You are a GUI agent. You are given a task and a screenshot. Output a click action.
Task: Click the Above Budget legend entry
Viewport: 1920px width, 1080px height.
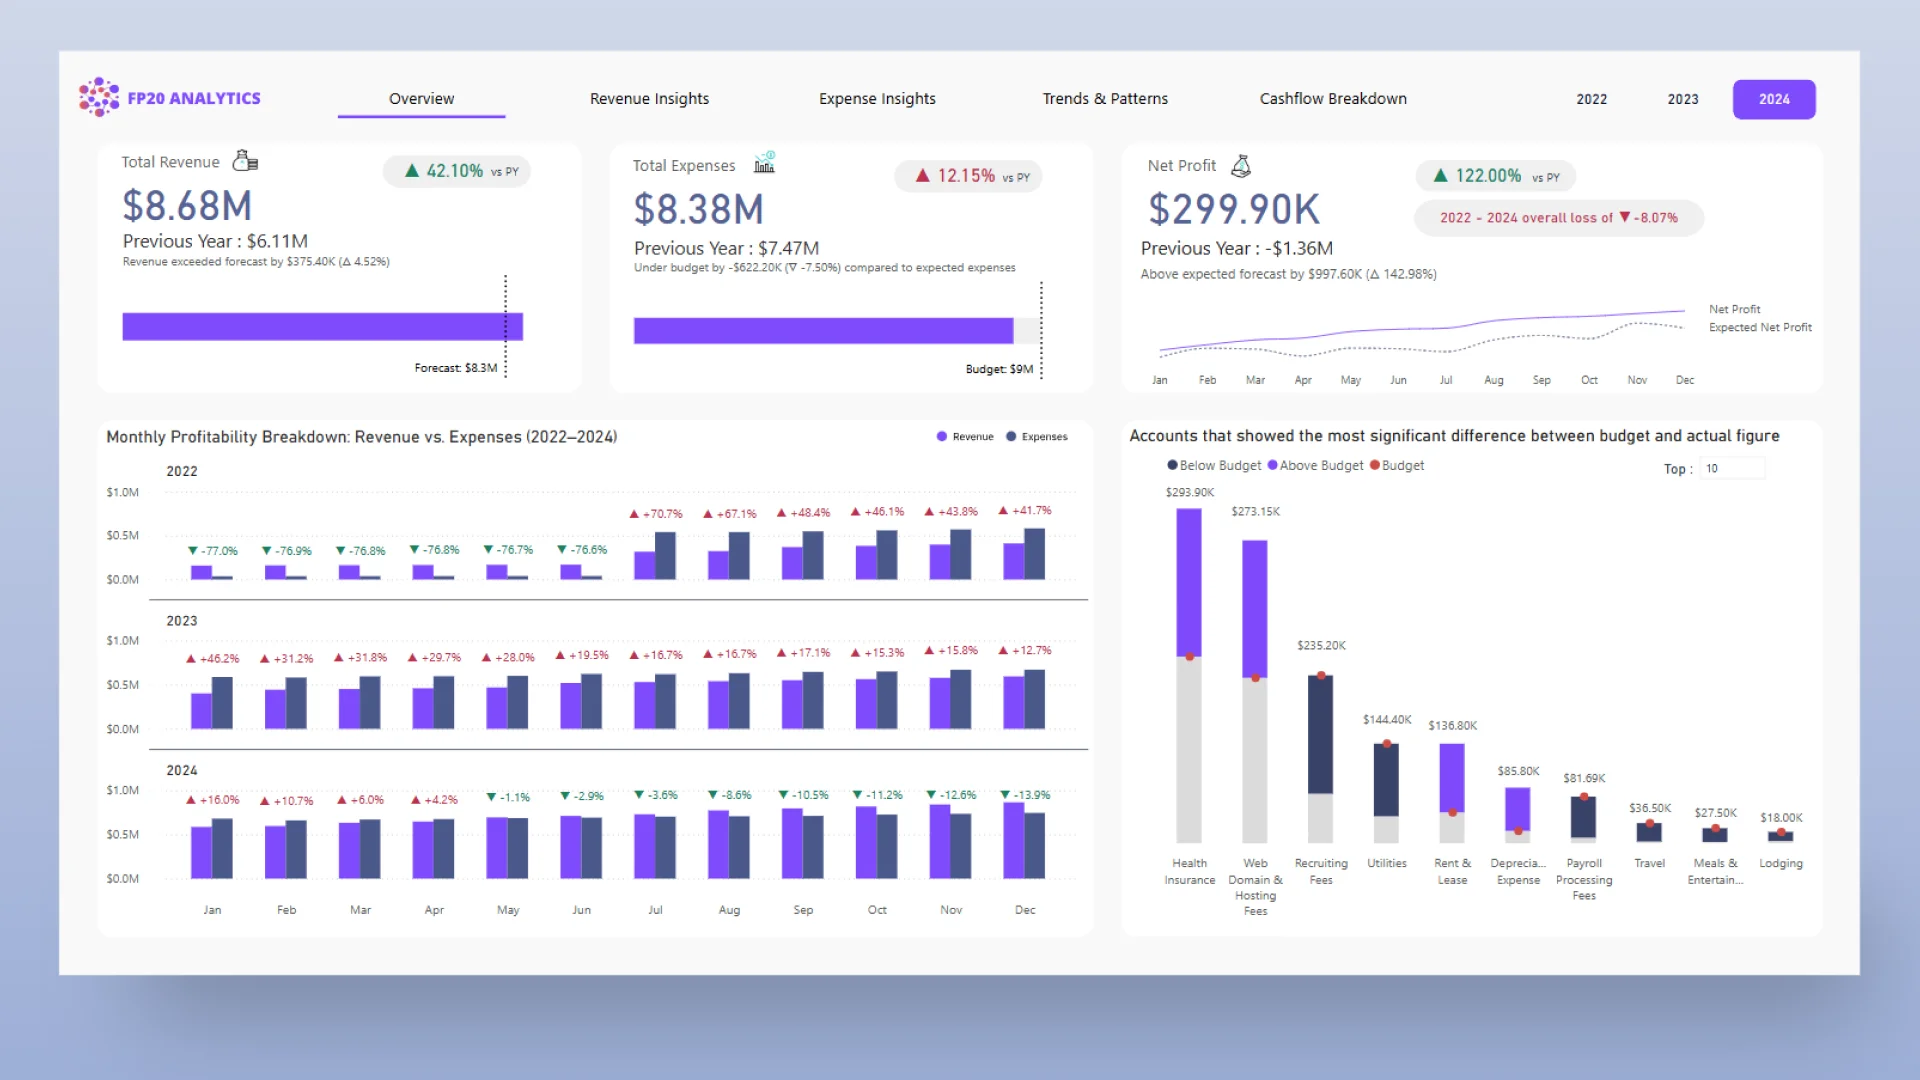1320,465
